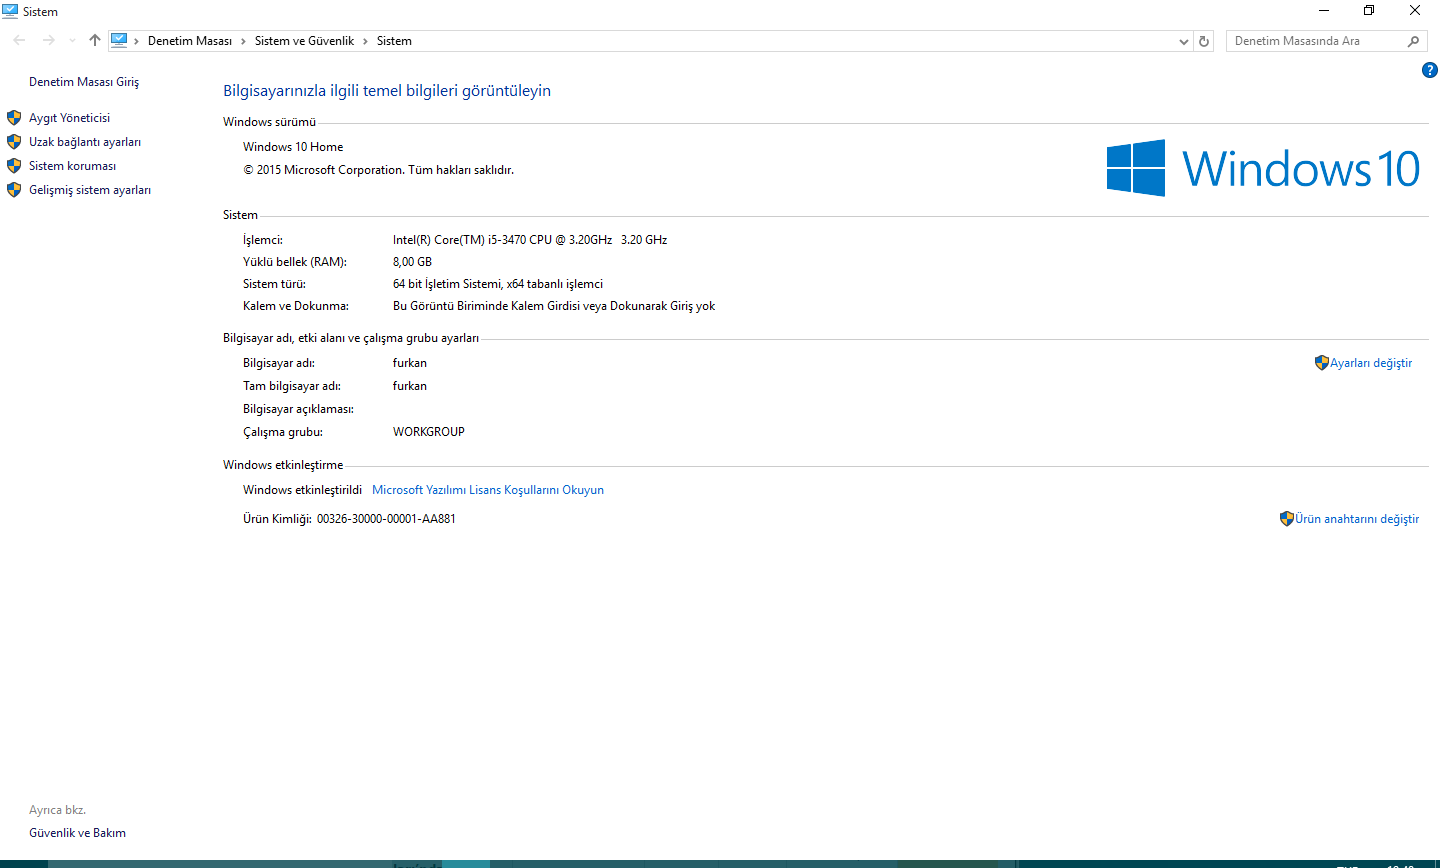Image resolution: width=1440 pixels, height=868 pixels.
Task: Click the 8,00 GB RAM value
Action: 412,262
